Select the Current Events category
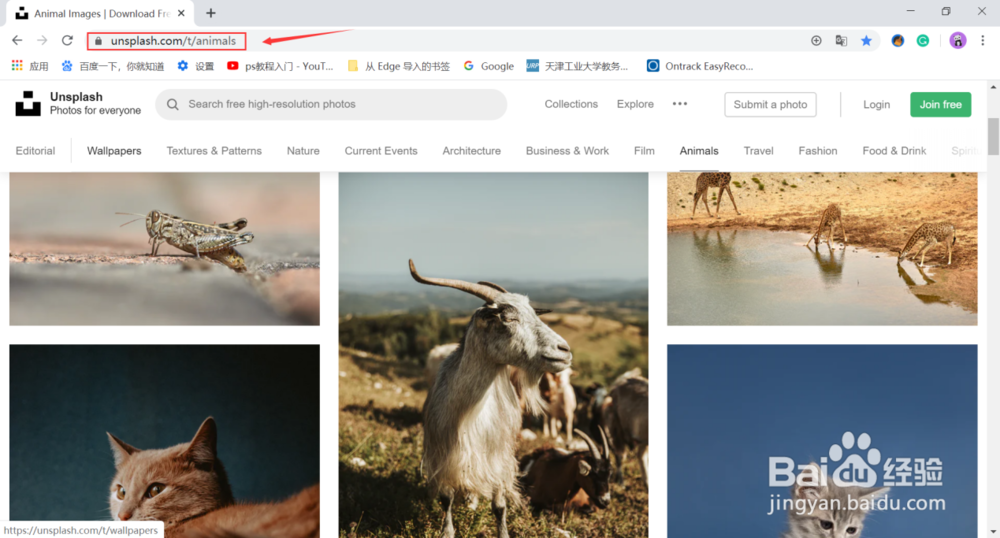1000x538 pixels. [381, 151]
